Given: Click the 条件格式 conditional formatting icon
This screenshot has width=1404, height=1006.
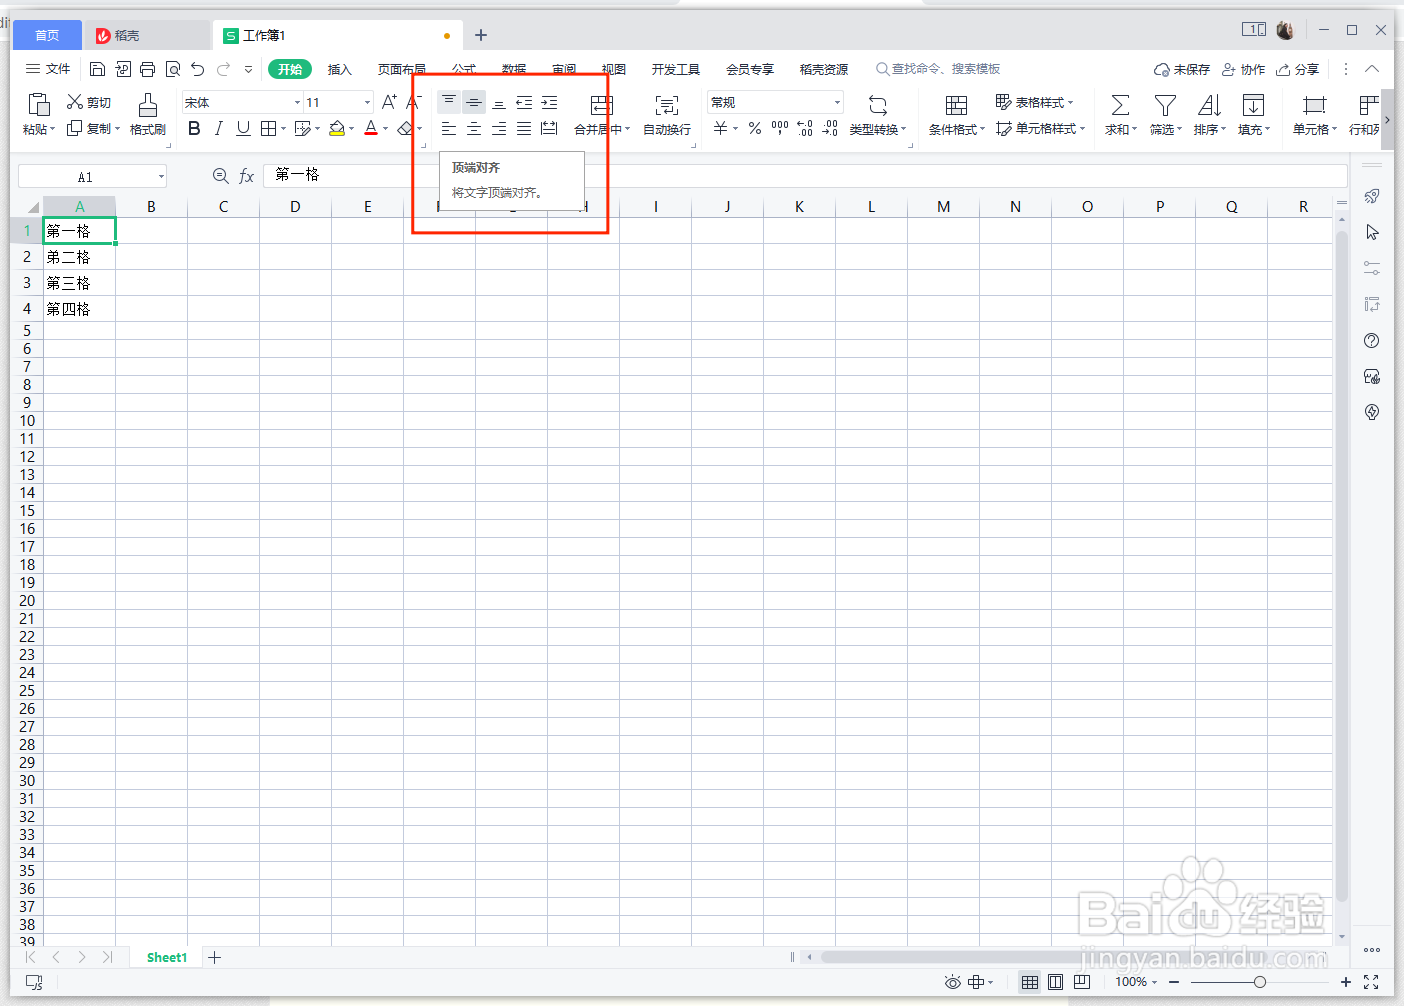Looking at the screenshot, I should [956, 105].
